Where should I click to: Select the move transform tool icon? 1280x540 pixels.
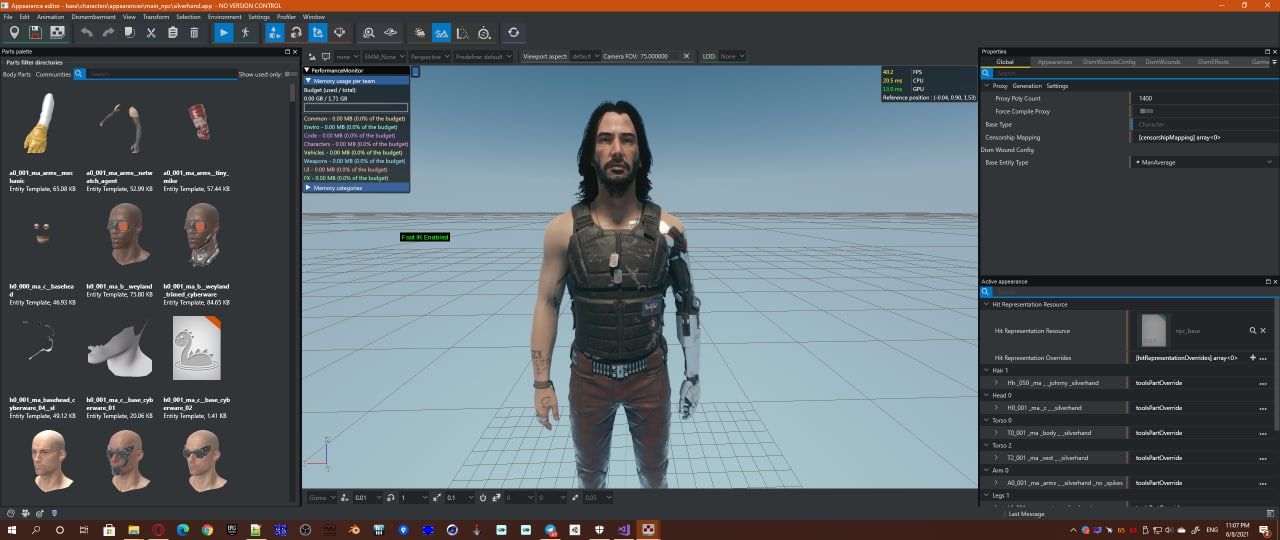275,33
